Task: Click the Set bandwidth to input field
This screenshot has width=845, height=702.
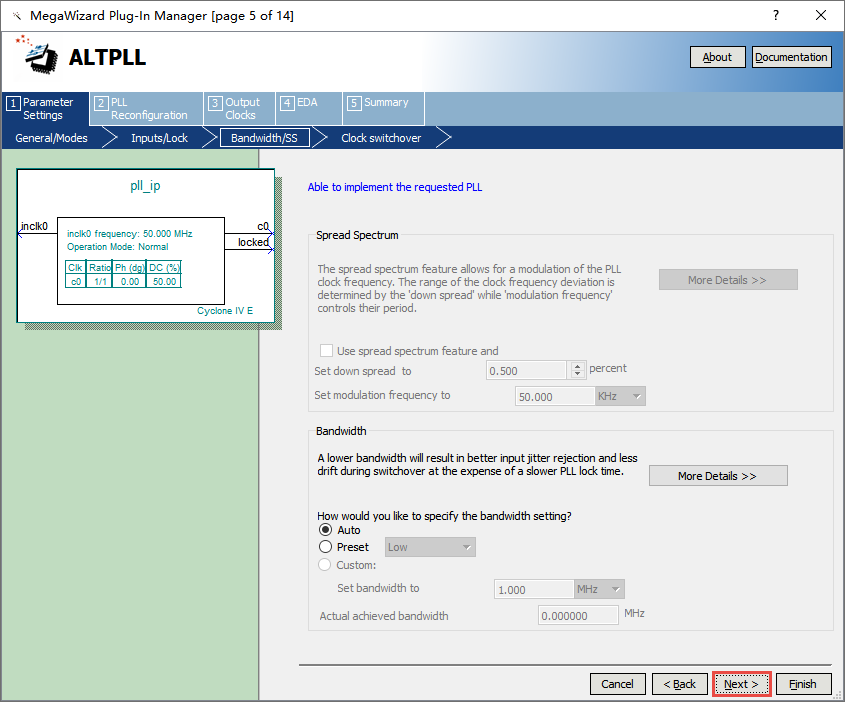Action: [534, 589]
